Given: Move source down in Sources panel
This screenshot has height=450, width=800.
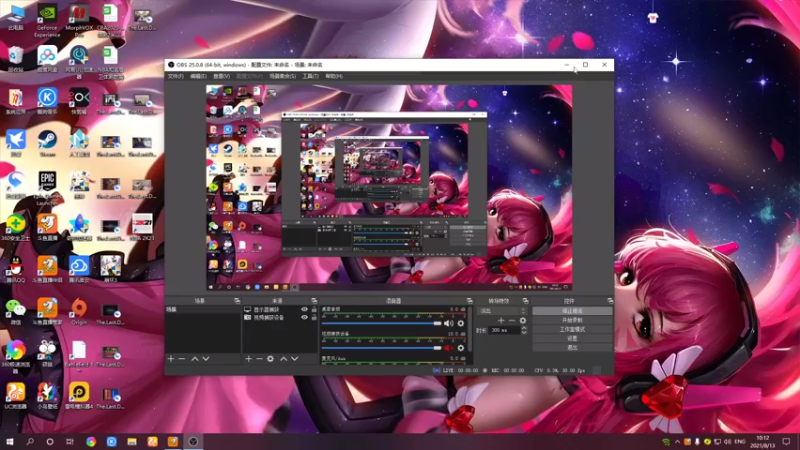Looking at the screenshot, I should click(294, 359).
